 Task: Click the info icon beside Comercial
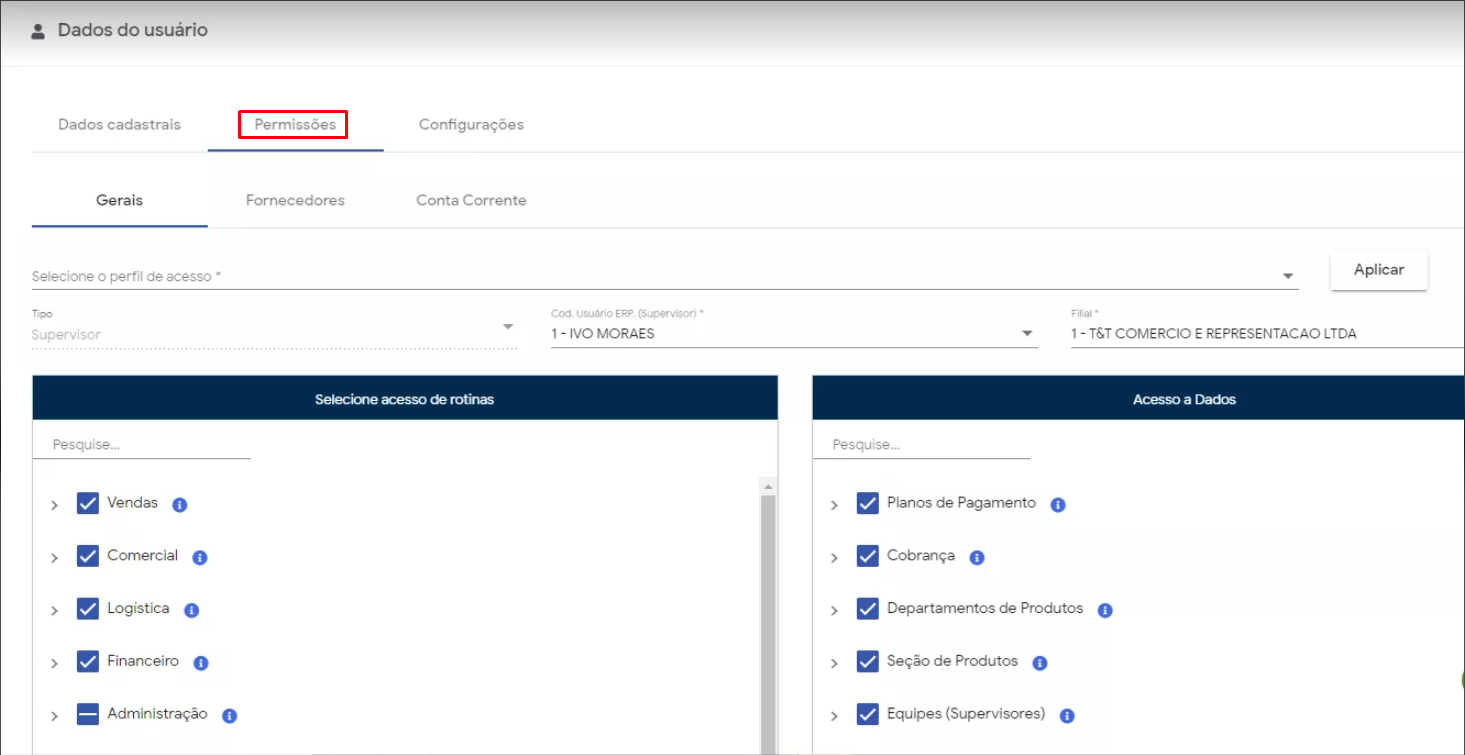[x=200, y=558]
